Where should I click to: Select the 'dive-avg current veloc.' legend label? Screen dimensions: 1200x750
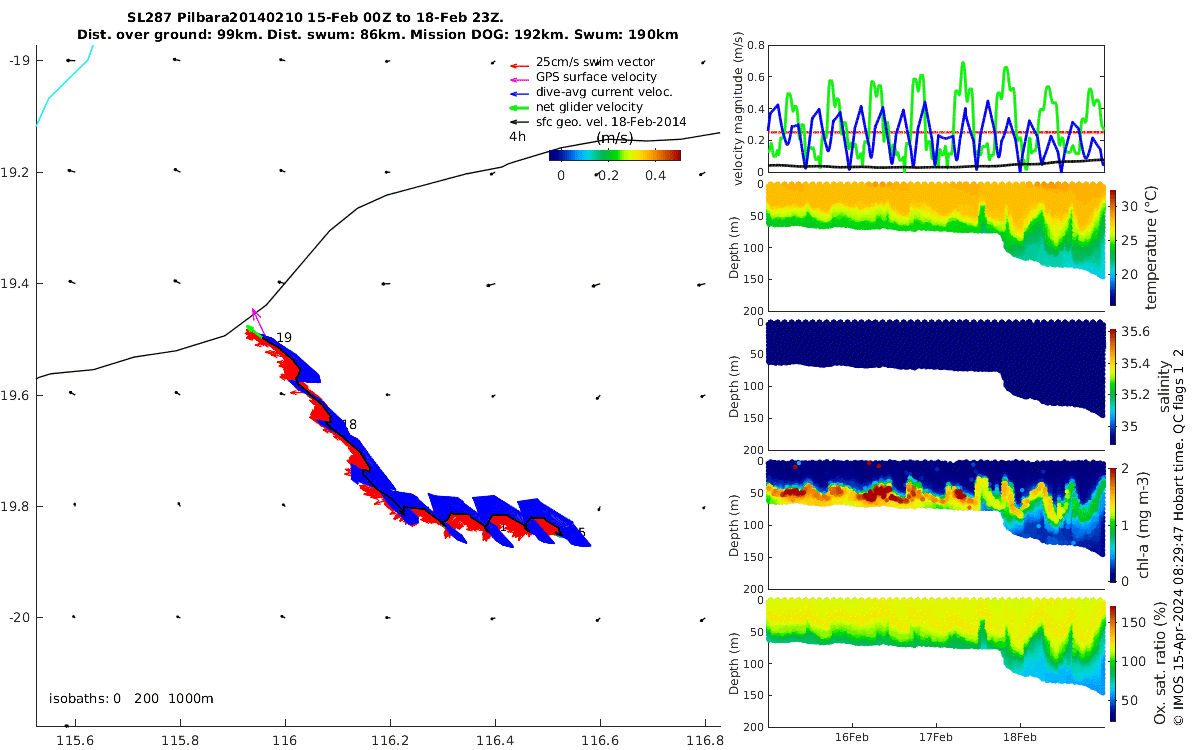[x=604, y=92]
